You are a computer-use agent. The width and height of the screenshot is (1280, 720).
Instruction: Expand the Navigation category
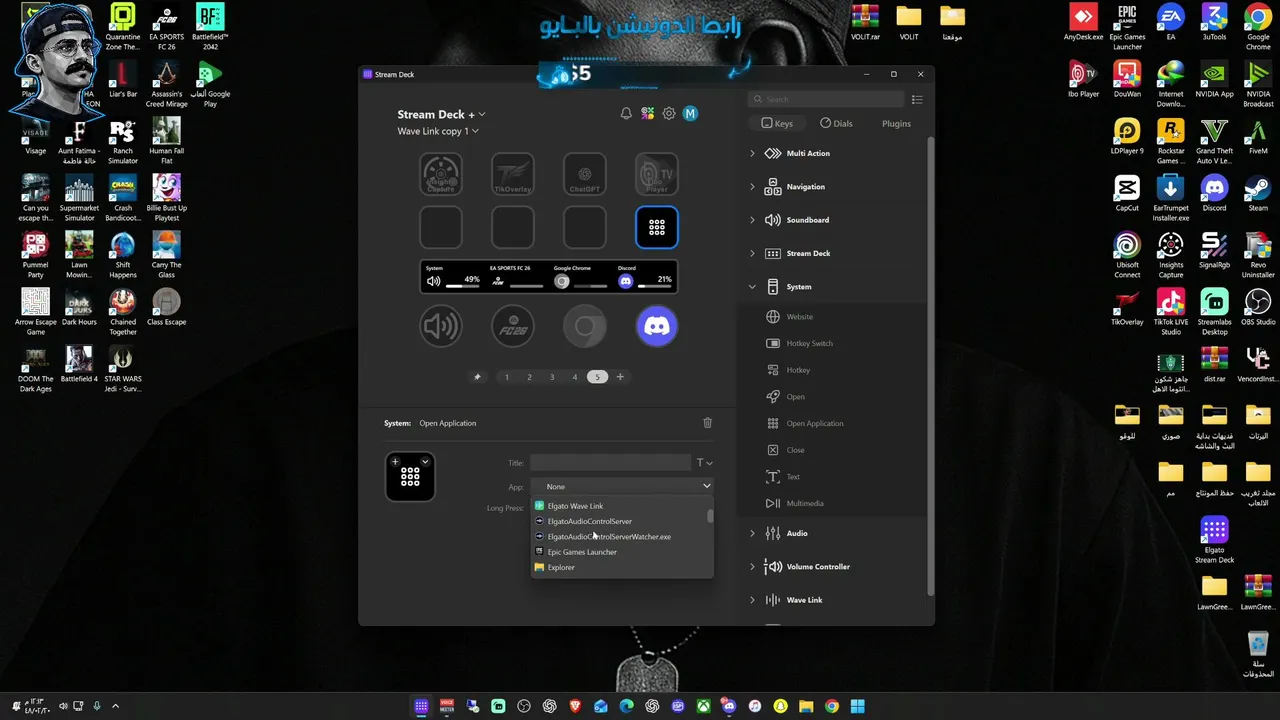[753, 187]
